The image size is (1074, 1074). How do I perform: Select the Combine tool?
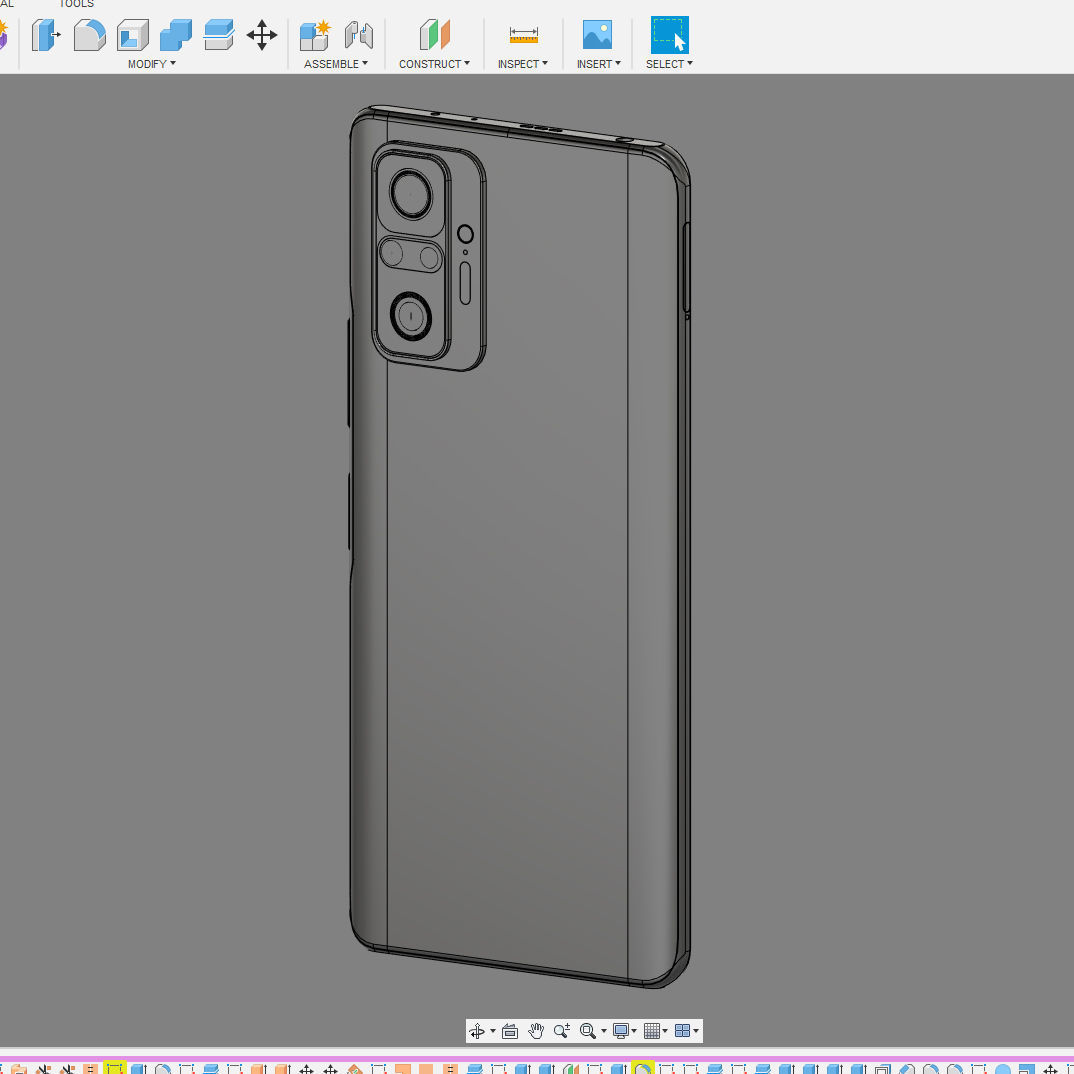176,35
